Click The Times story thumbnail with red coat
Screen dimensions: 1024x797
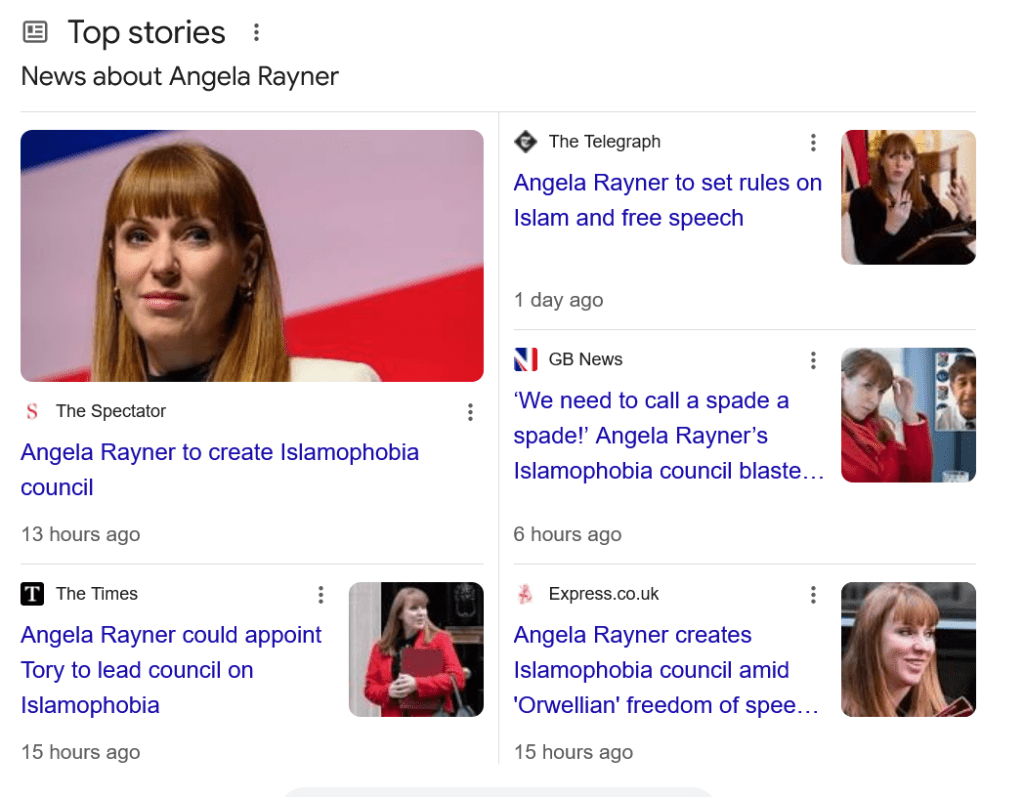[x=416, y=649]
